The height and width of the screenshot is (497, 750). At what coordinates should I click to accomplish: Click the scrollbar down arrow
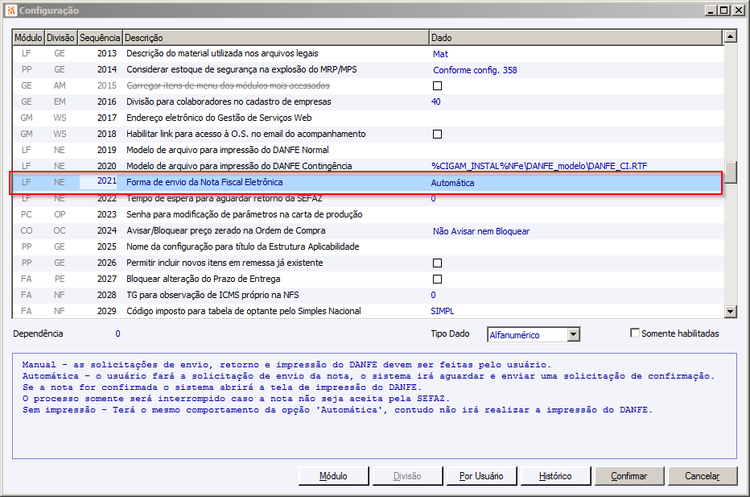pos(730,312)
